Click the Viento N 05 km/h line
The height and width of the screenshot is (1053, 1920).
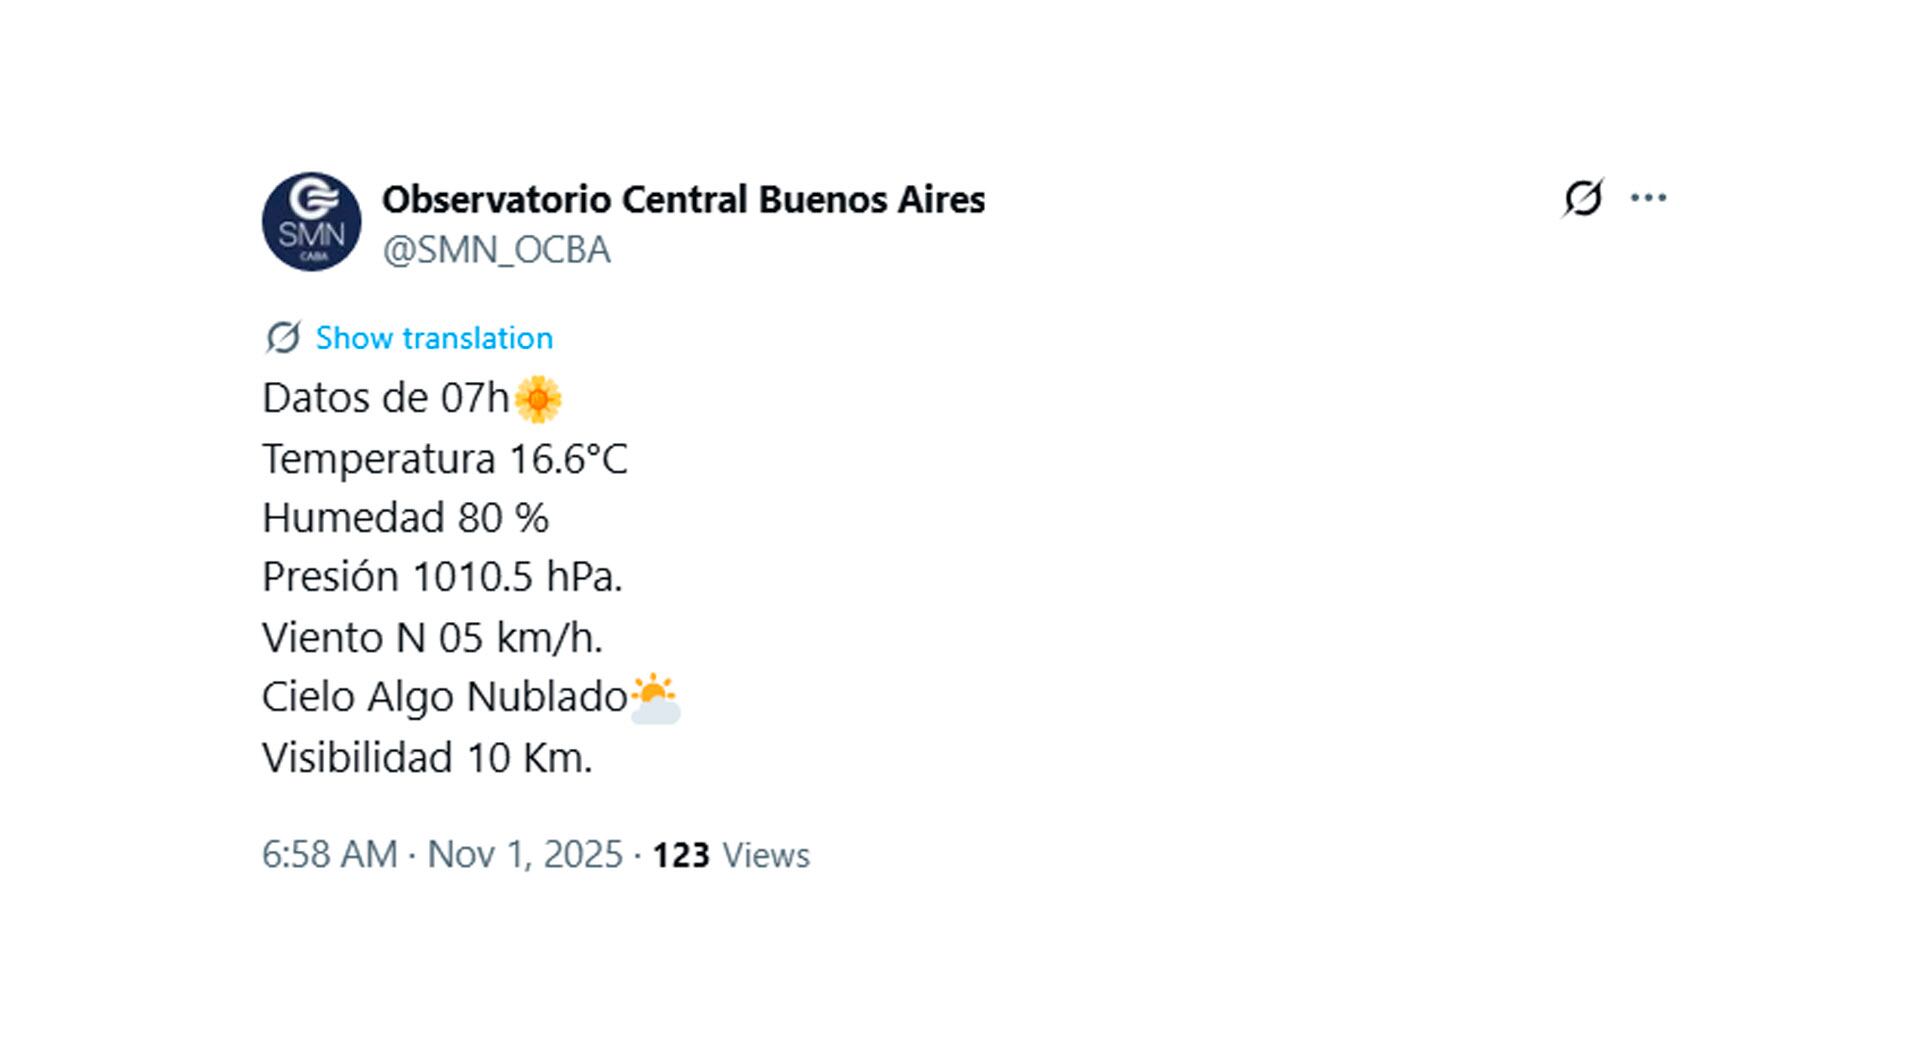pos(433,636)
